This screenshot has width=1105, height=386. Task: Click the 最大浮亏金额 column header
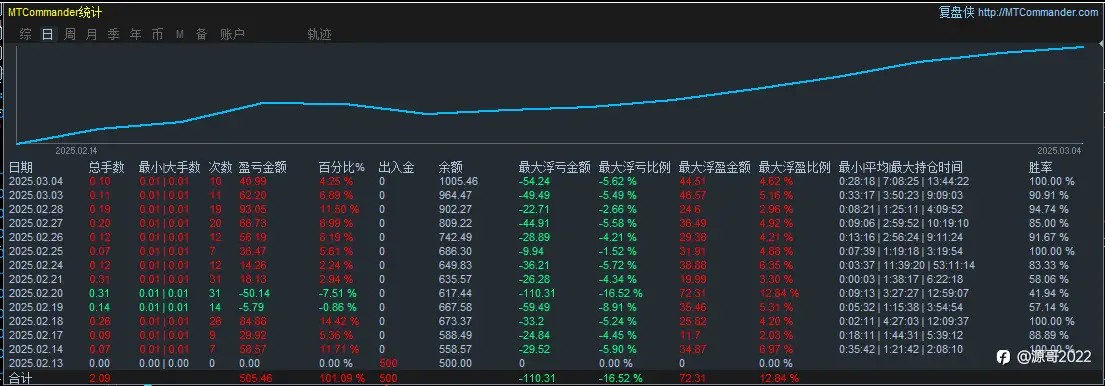[554, 168]
